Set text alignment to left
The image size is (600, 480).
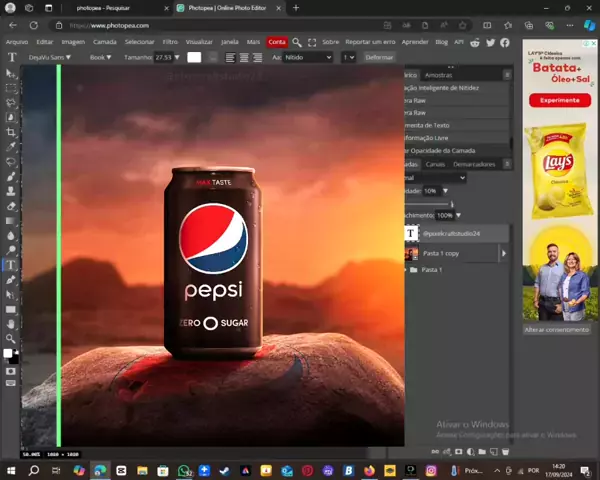click(230, 57)
